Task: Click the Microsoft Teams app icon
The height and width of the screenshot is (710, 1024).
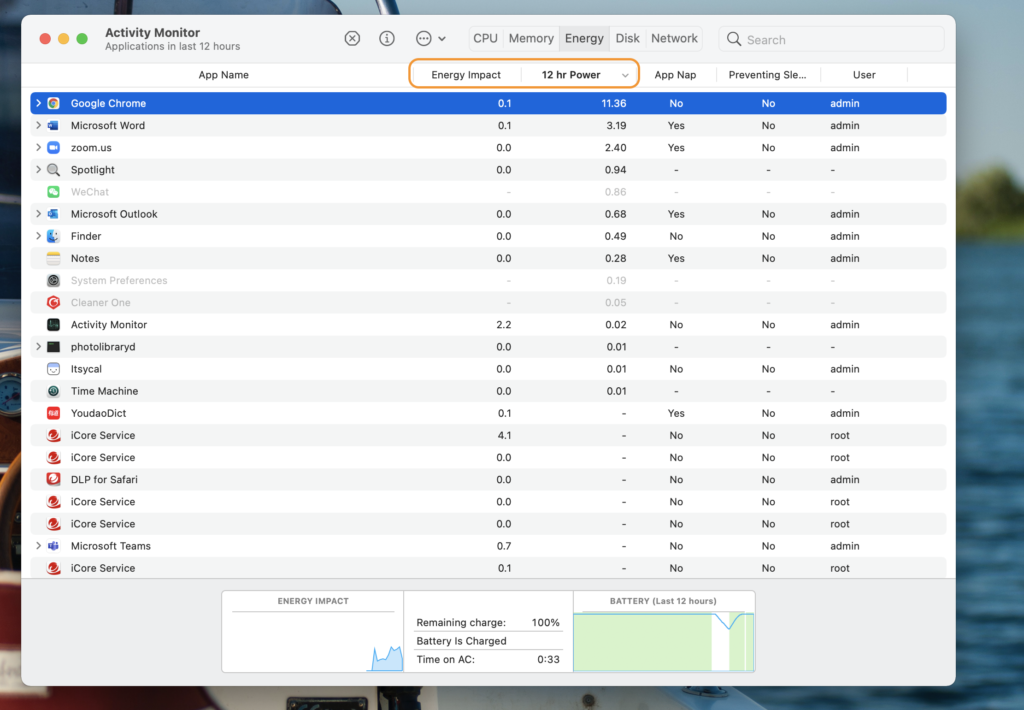Action: (53, 546)
